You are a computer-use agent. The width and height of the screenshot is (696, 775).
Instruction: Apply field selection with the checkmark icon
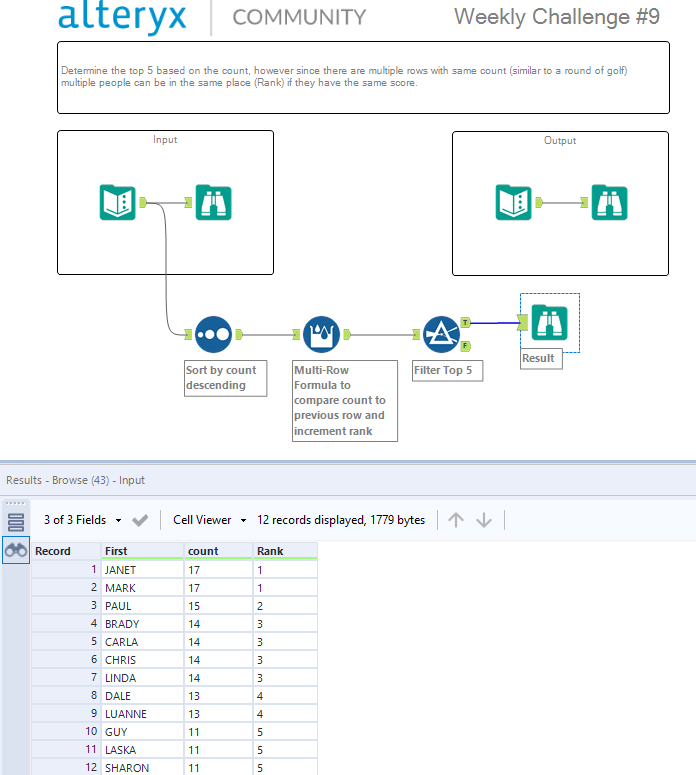pos(140,520)
